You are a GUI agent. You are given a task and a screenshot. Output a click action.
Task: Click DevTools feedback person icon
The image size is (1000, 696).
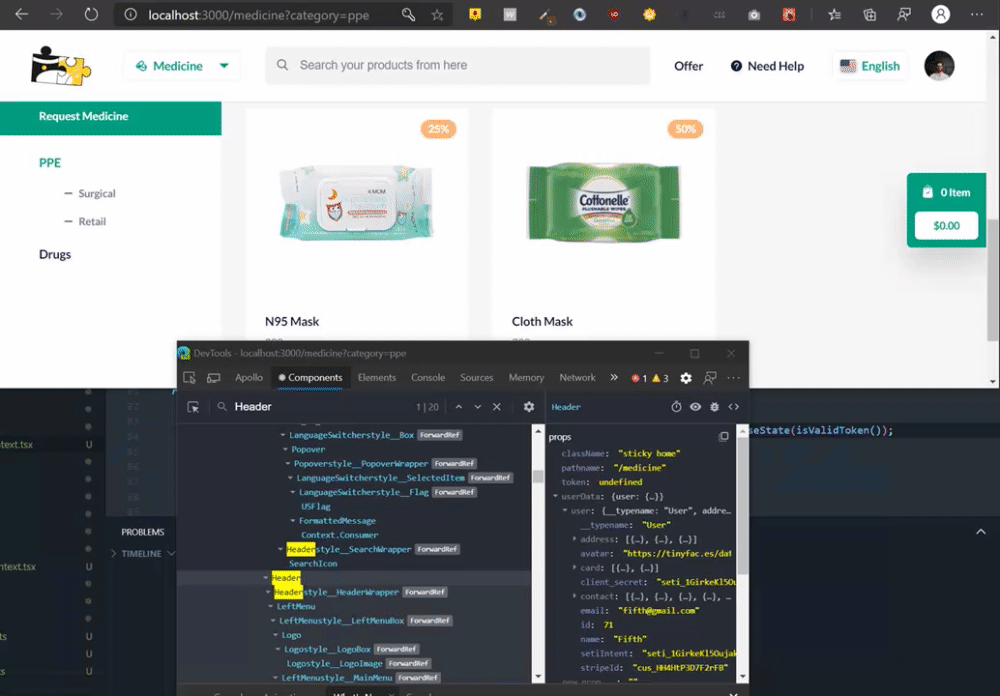coord(710,378)
